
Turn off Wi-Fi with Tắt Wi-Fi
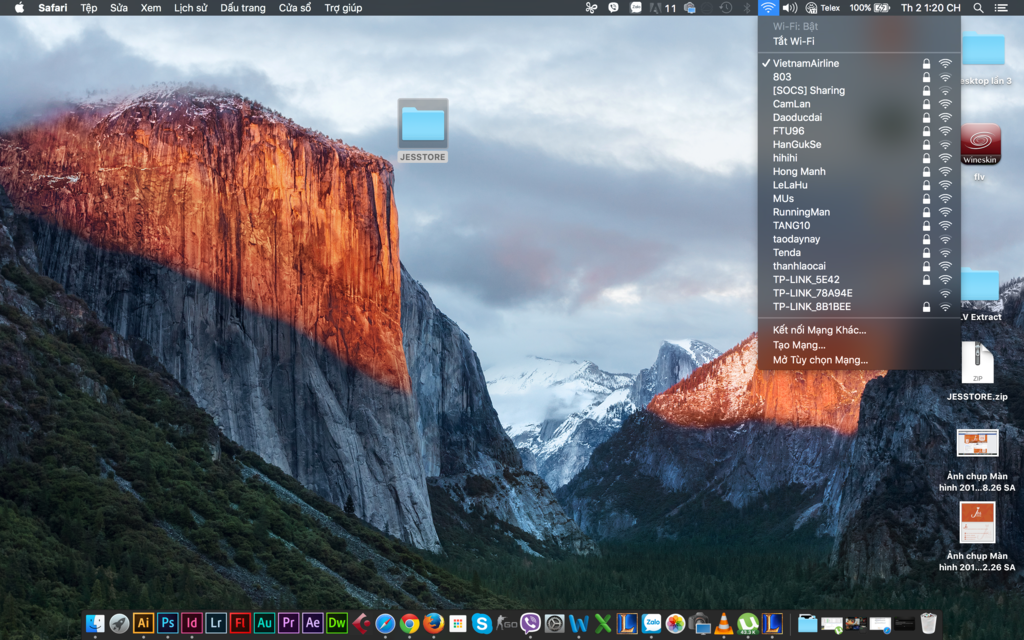coord(793,41)
